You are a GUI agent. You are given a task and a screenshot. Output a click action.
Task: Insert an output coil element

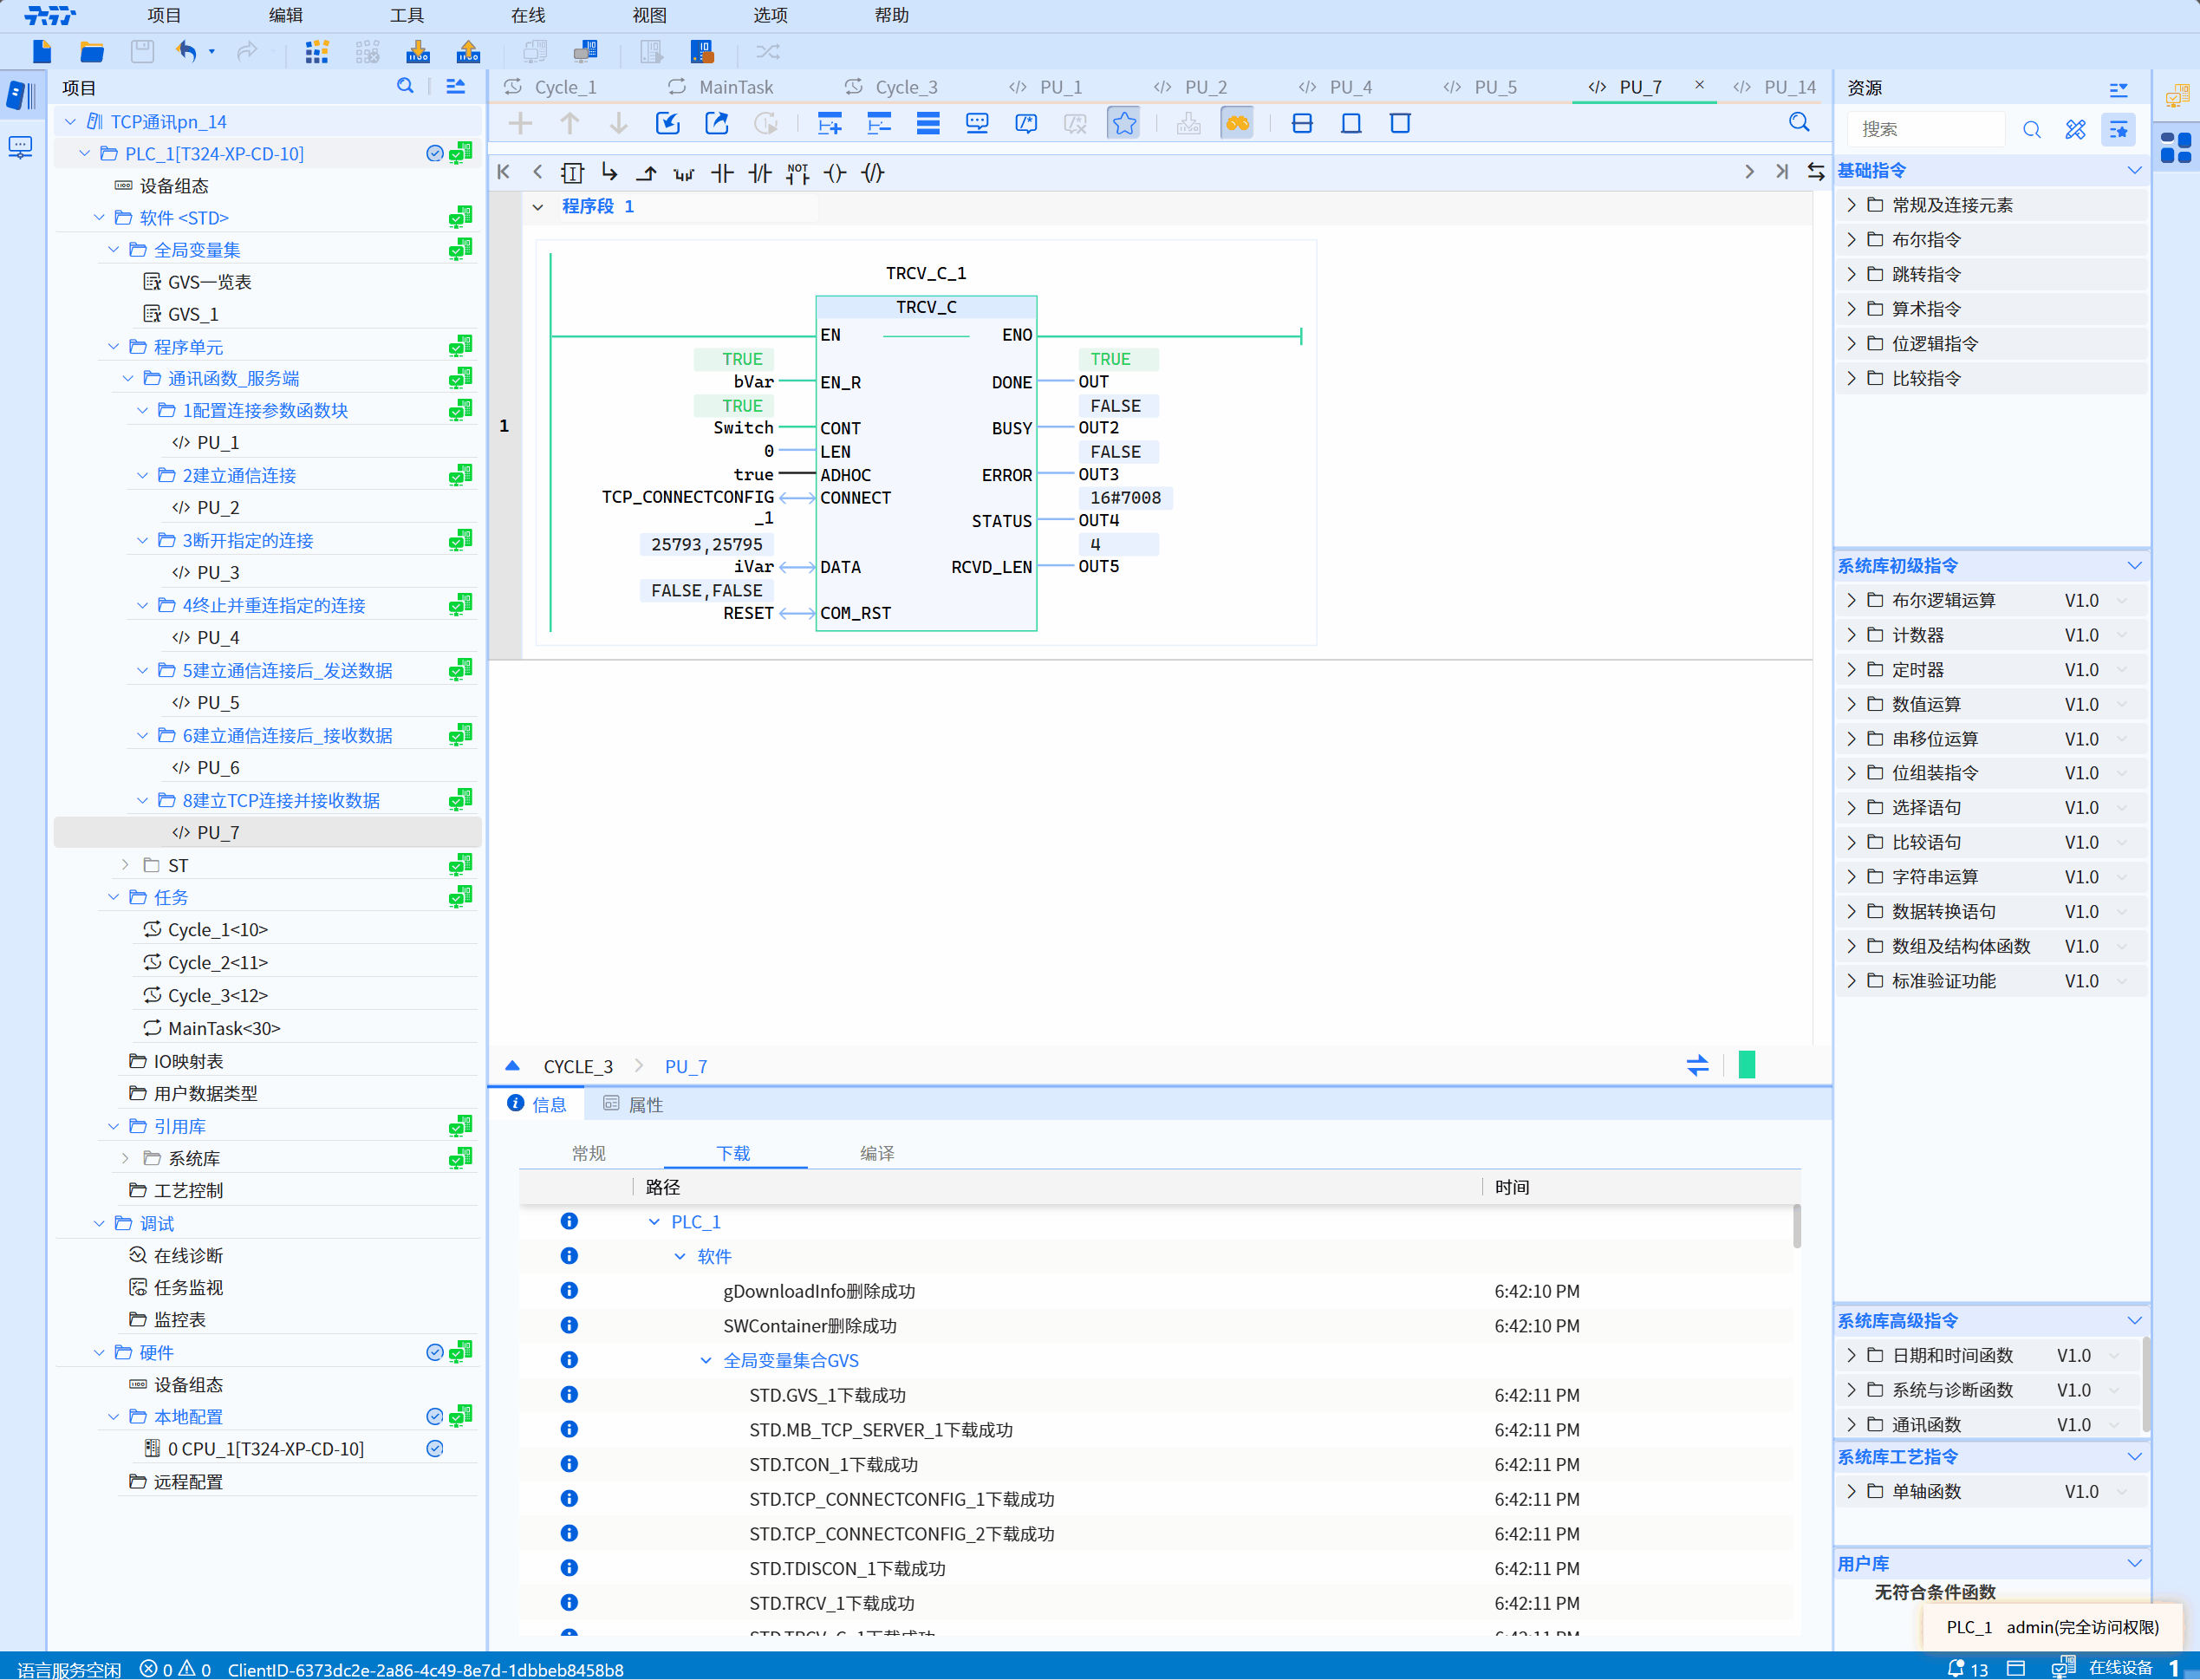[835, 173]
